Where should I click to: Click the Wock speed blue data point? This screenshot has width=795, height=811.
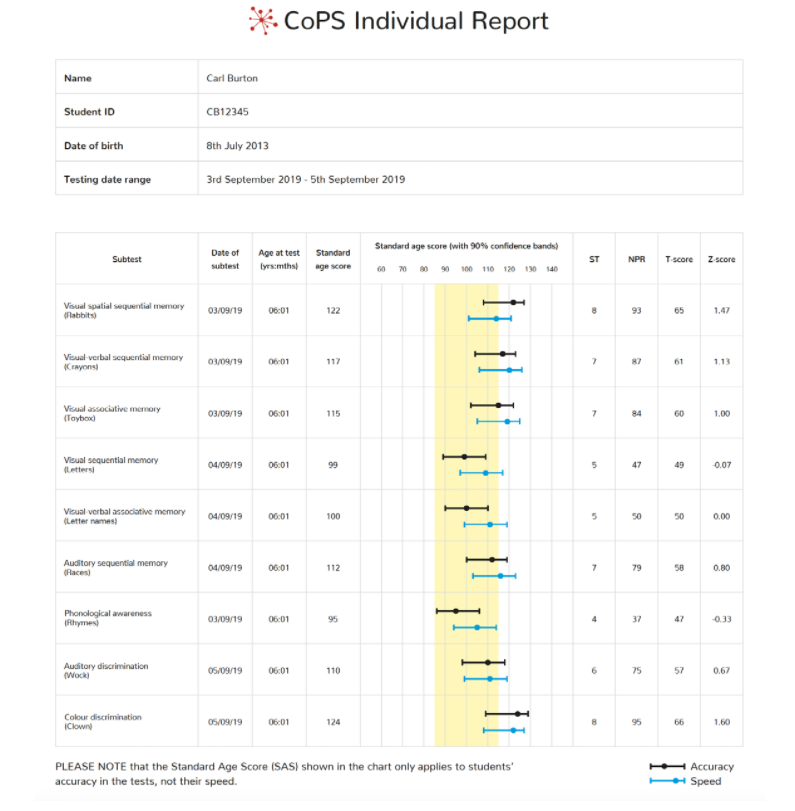[x=490, y=679]
